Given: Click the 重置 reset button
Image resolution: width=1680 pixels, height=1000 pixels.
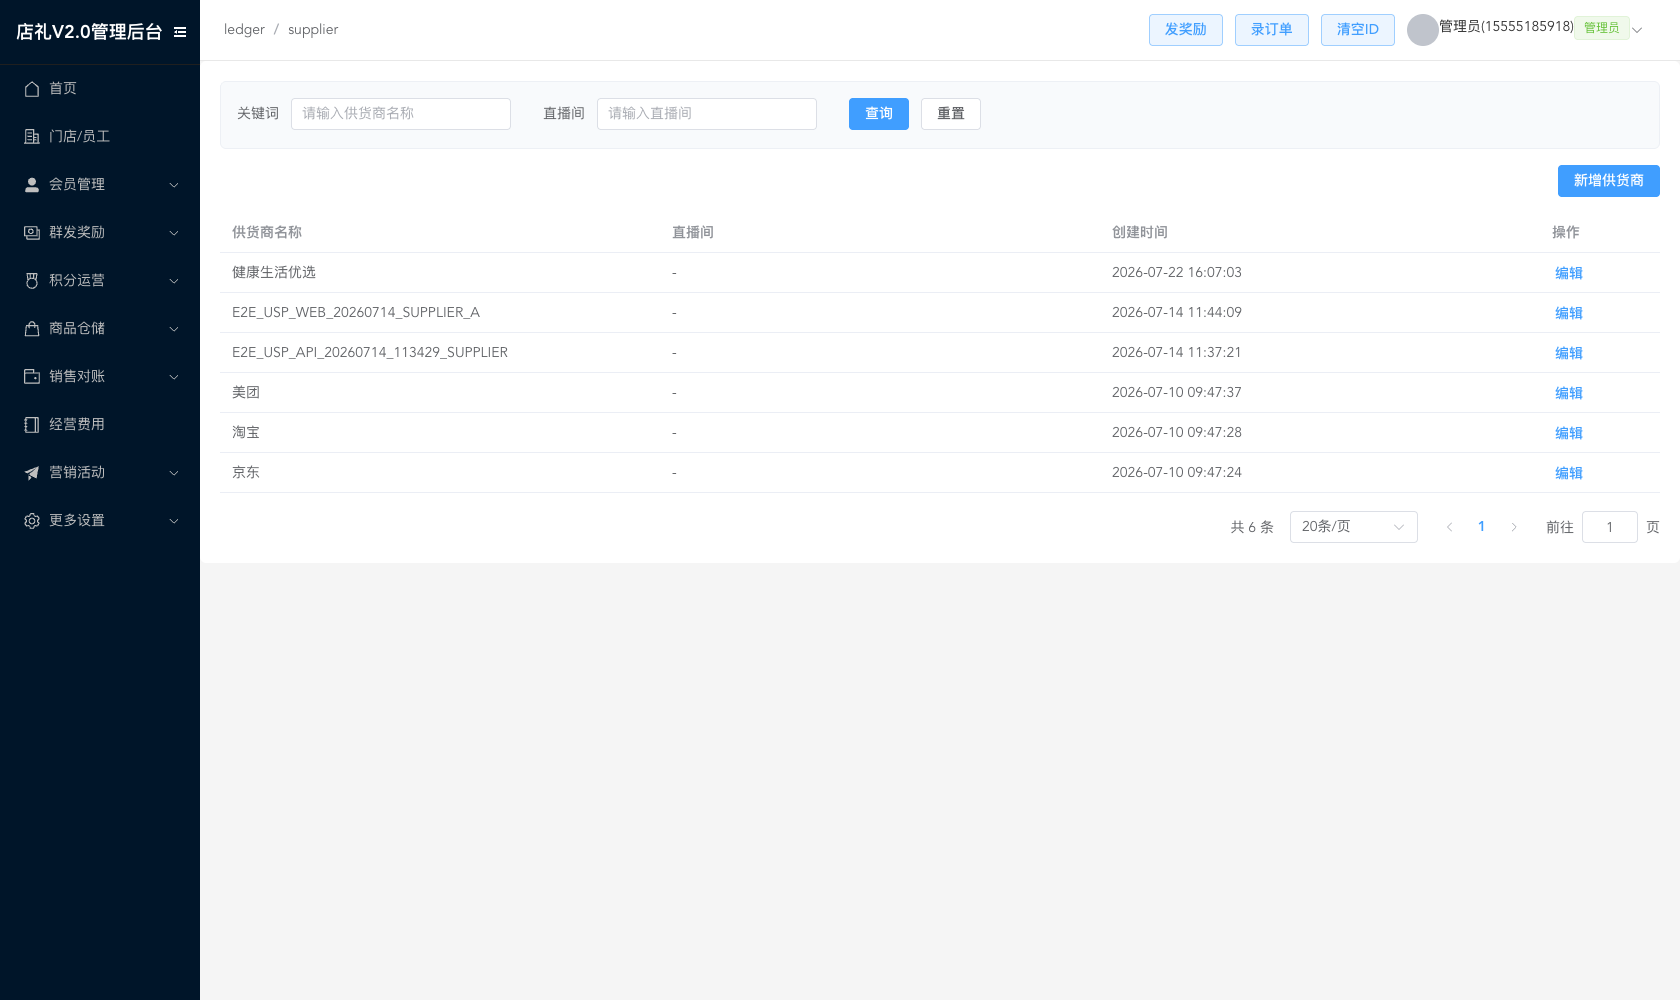Looking at the screenshot, I should [x=951, y=114].
